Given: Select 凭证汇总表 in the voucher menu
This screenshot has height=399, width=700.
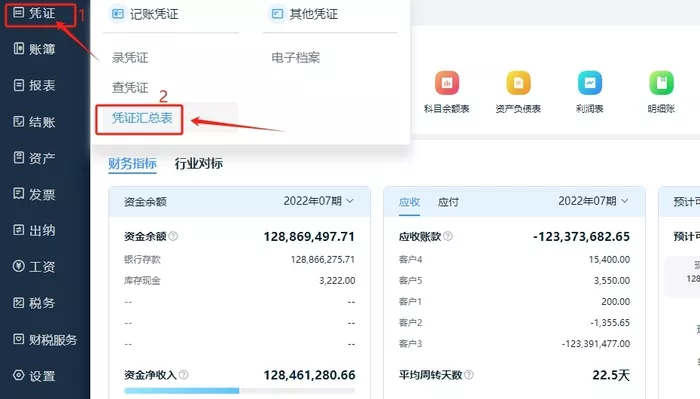Looking at the screenshot, I should tap(142, 118).
